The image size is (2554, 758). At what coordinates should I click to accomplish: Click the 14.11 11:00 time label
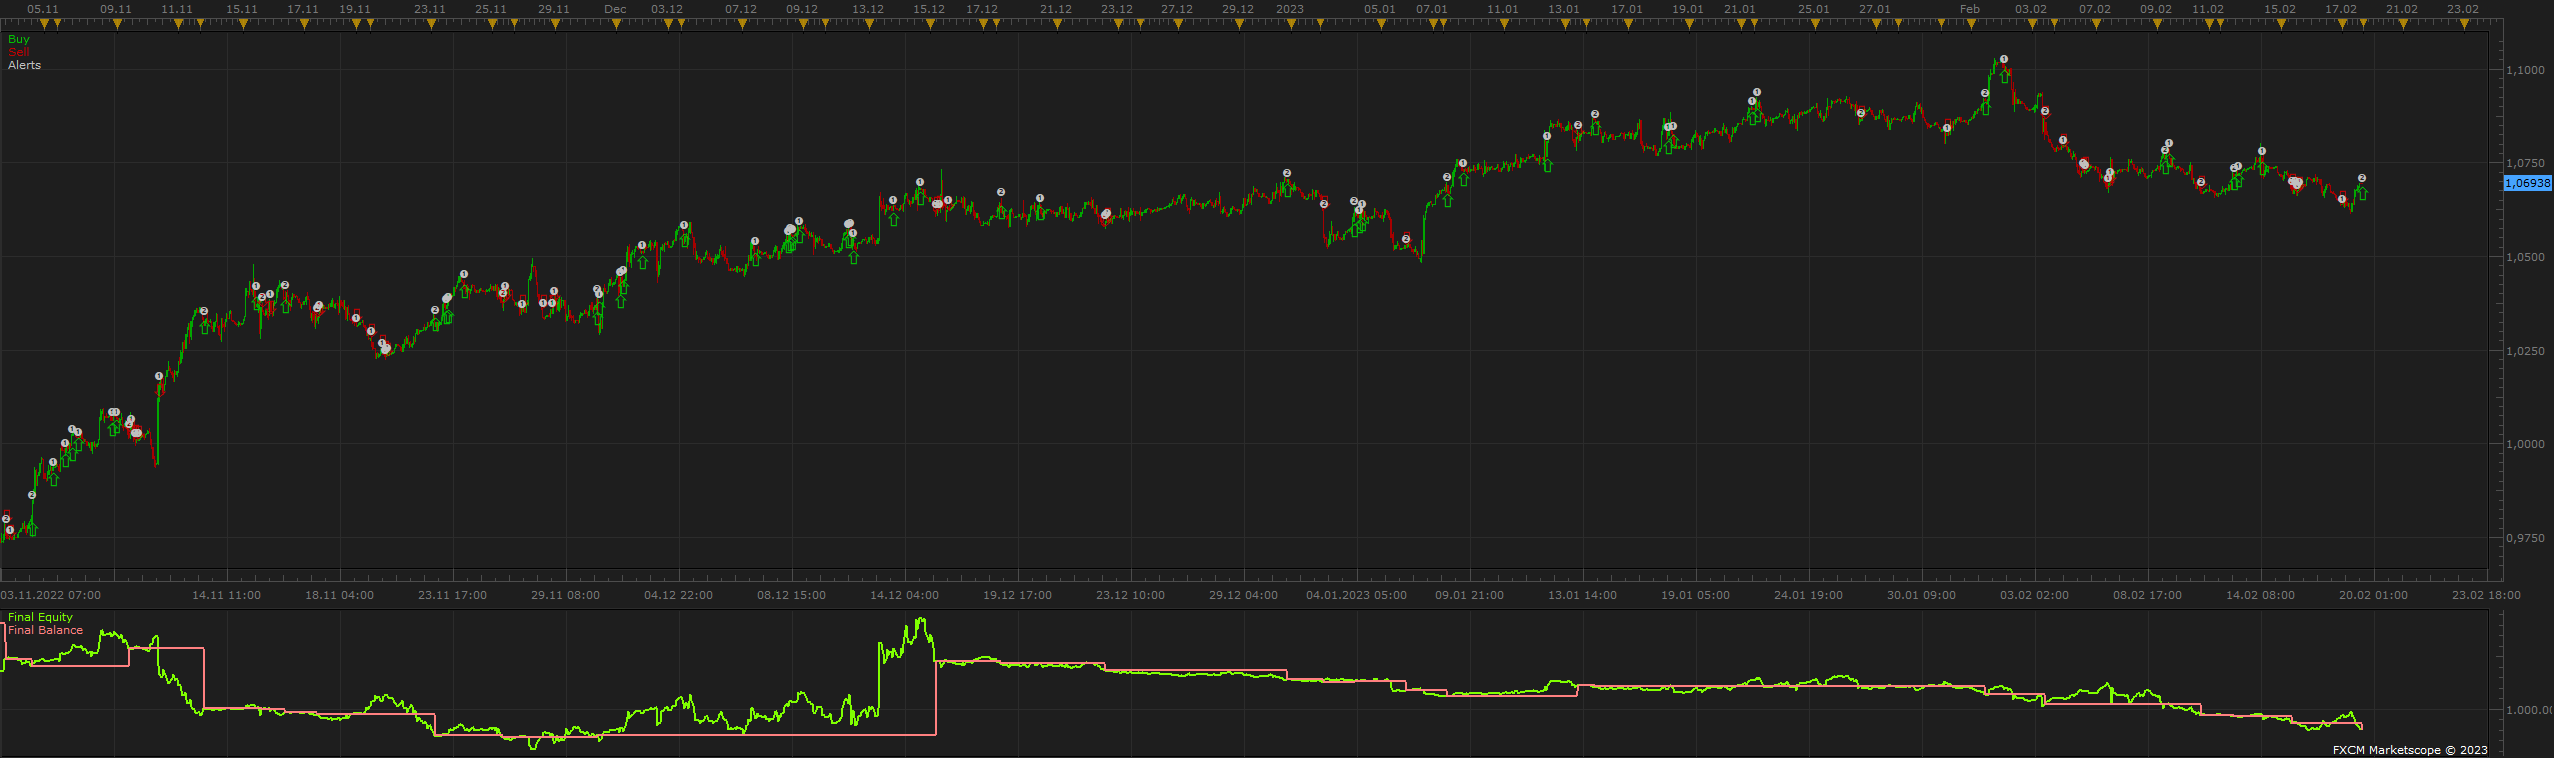(x=227, y=595)
